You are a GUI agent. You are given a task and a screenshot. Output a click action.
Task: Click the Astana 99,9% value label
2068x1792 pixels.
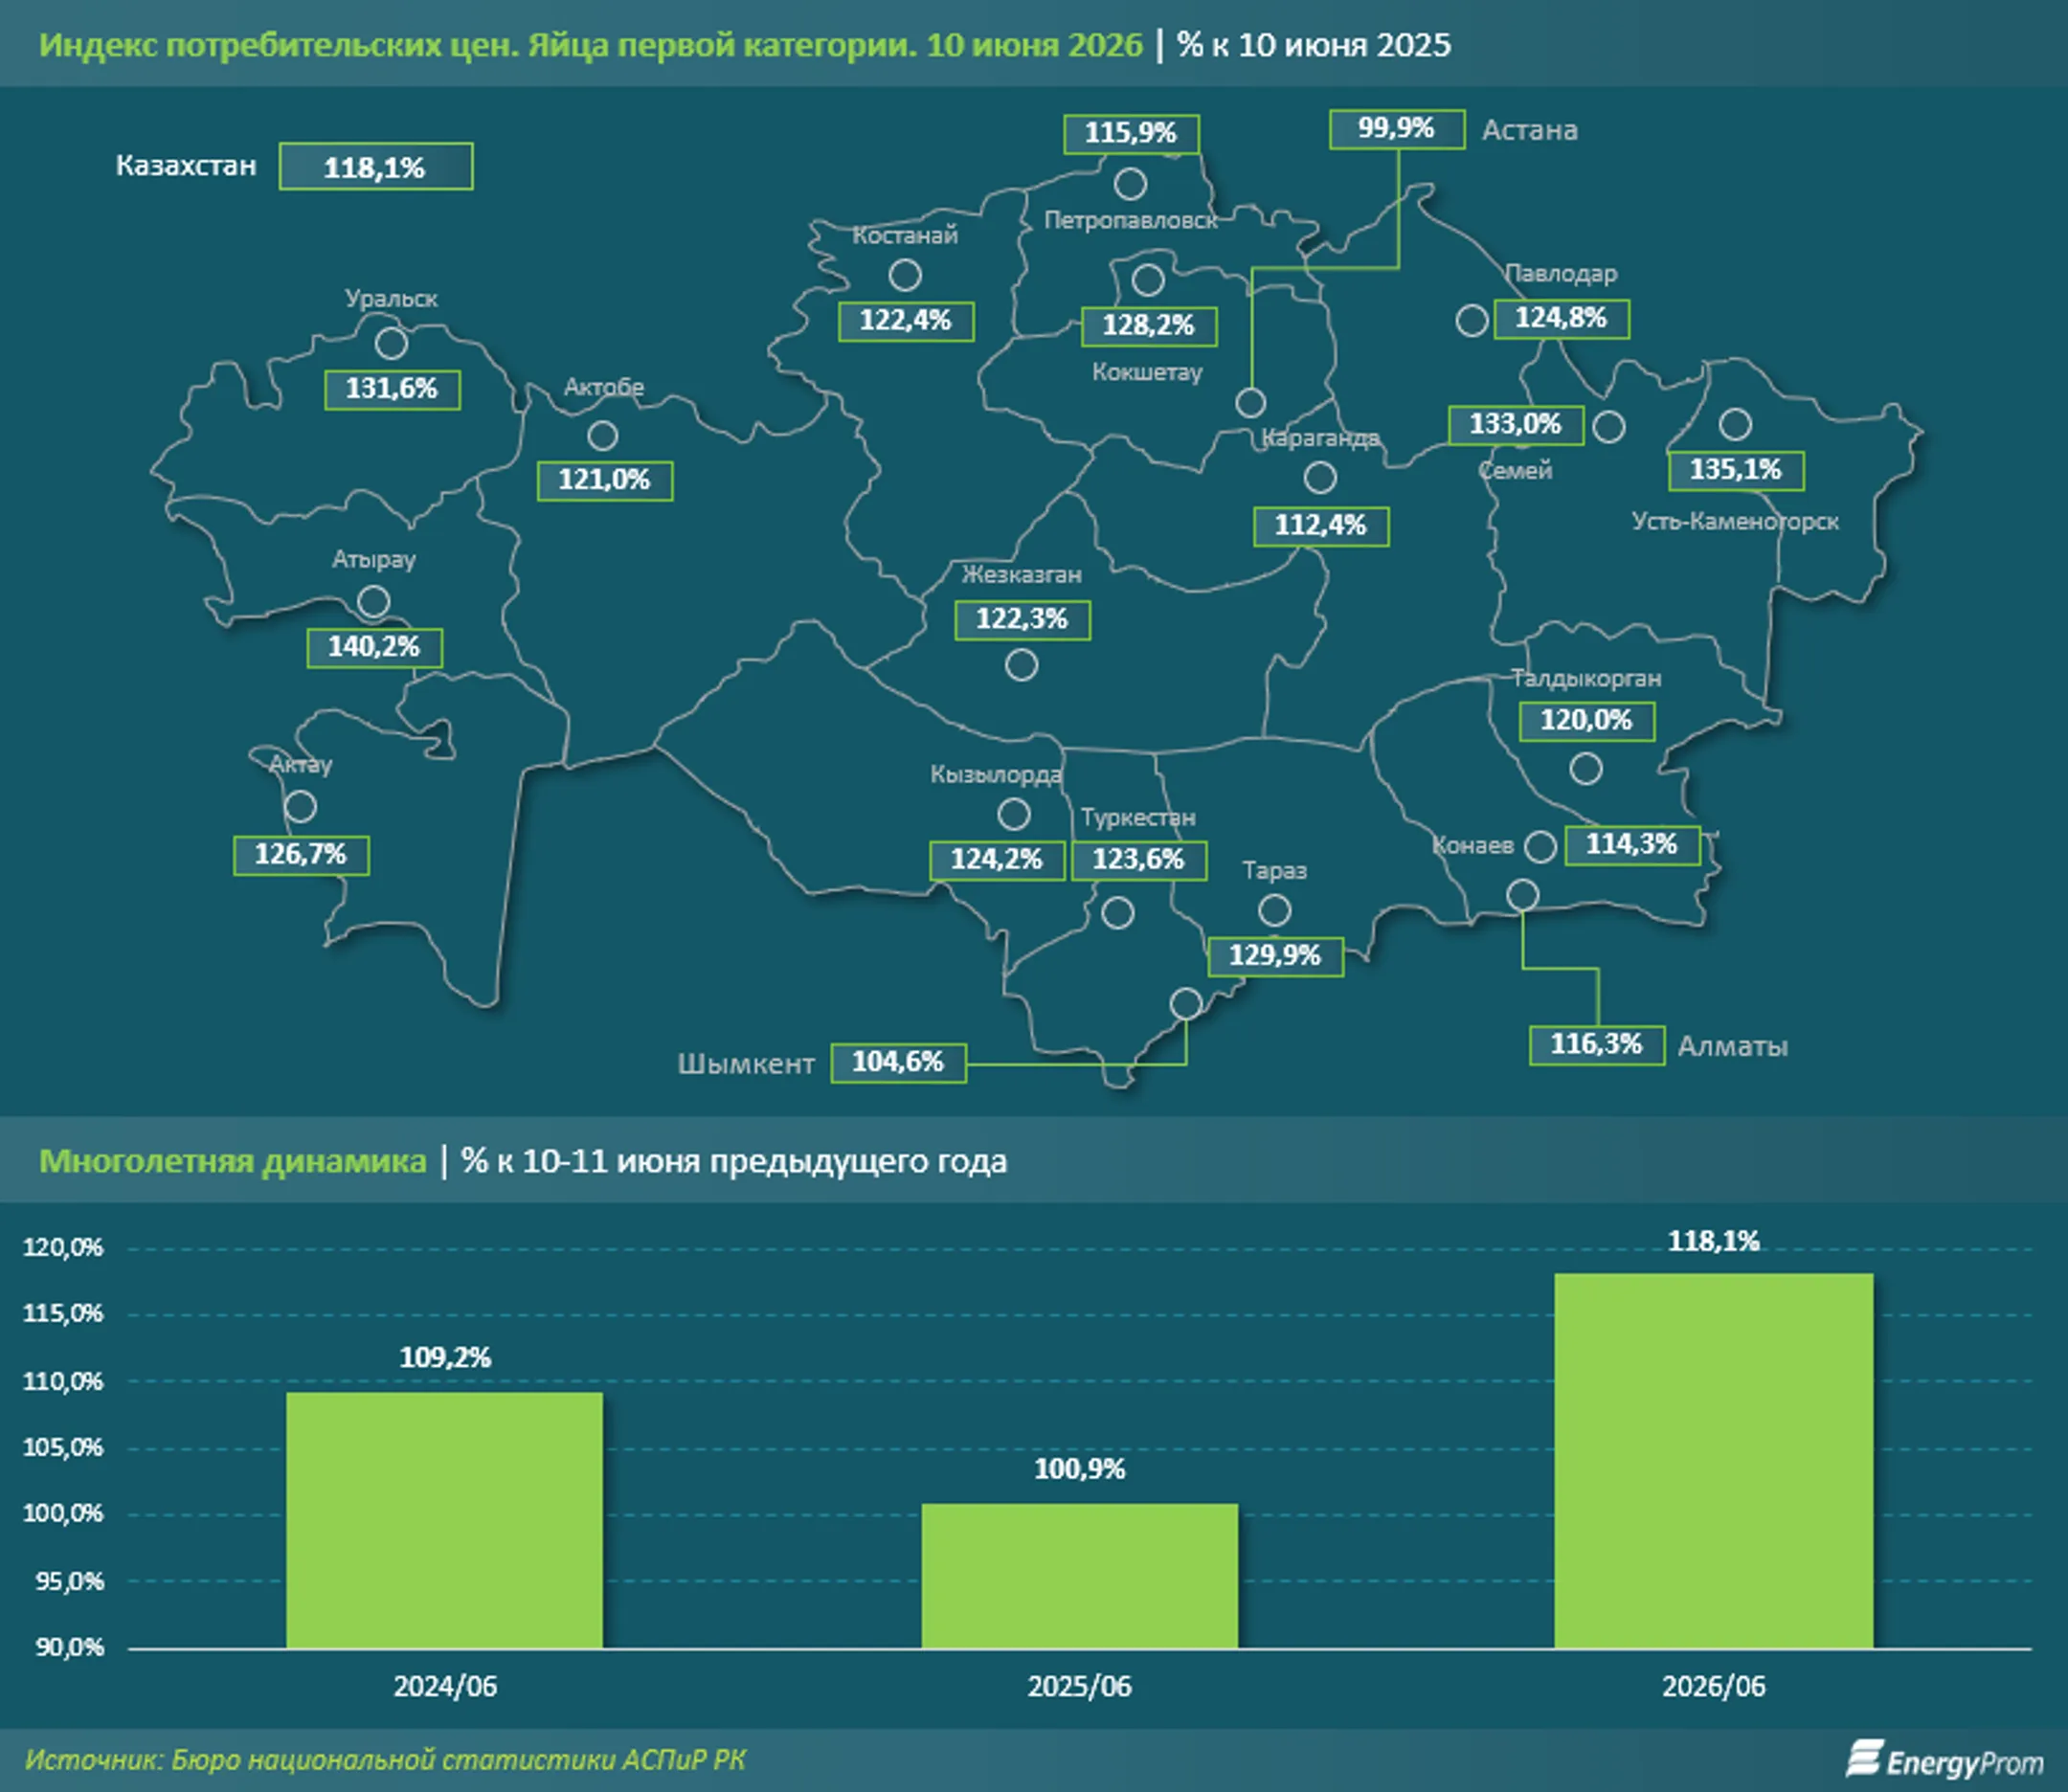(1397, 129)
